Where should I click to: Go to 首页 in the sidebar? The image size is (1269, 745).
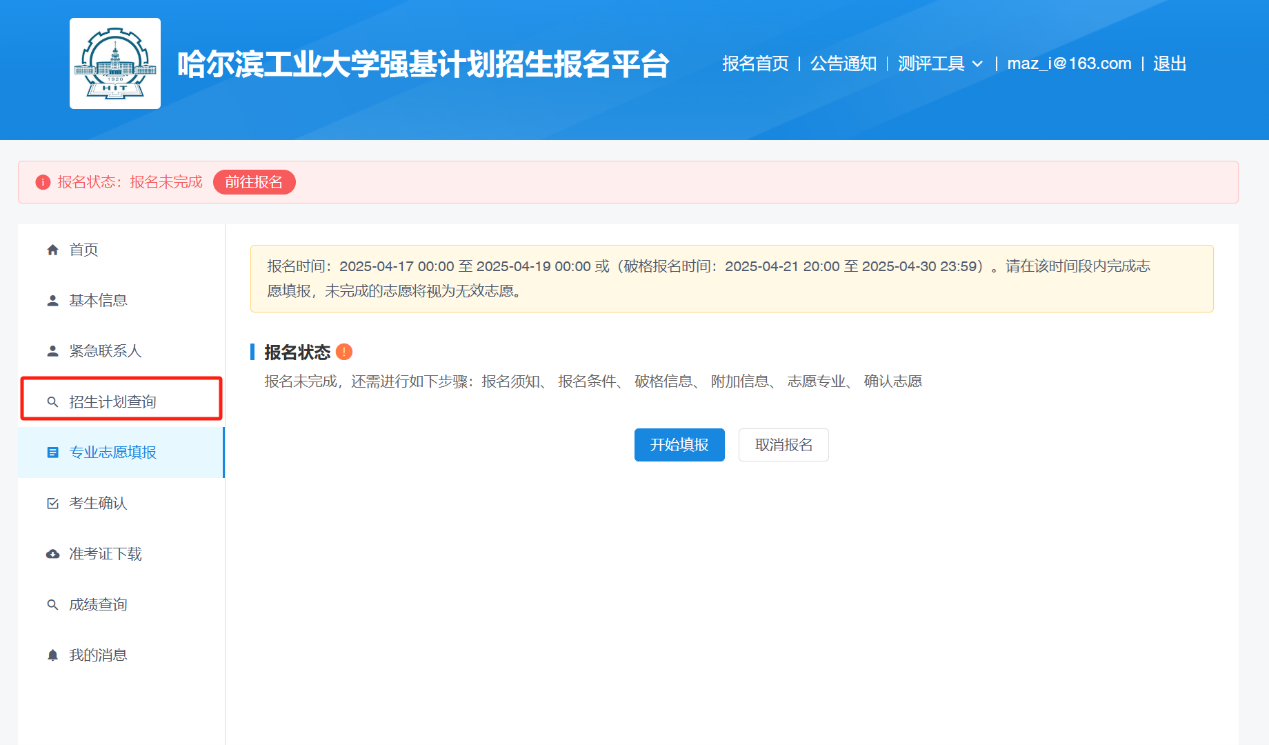pos(121,250)
